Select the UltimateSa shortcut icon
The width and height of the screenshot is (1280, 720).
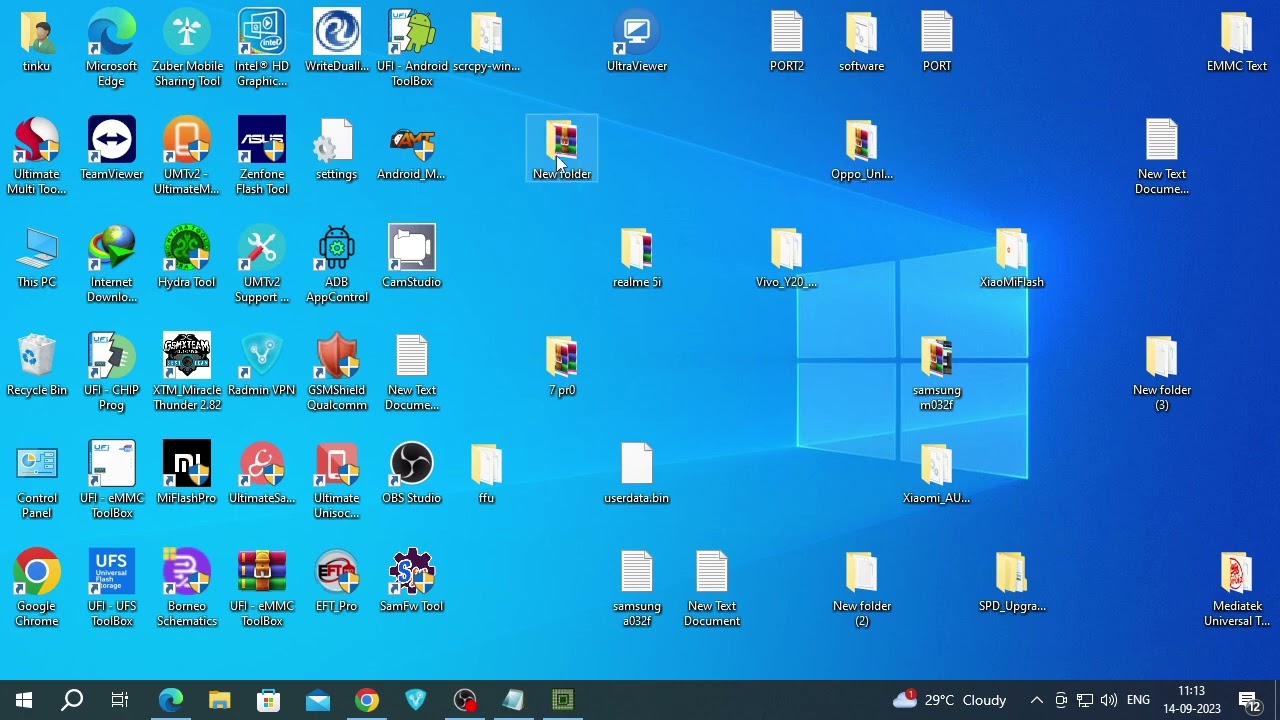tap(262, 474)
